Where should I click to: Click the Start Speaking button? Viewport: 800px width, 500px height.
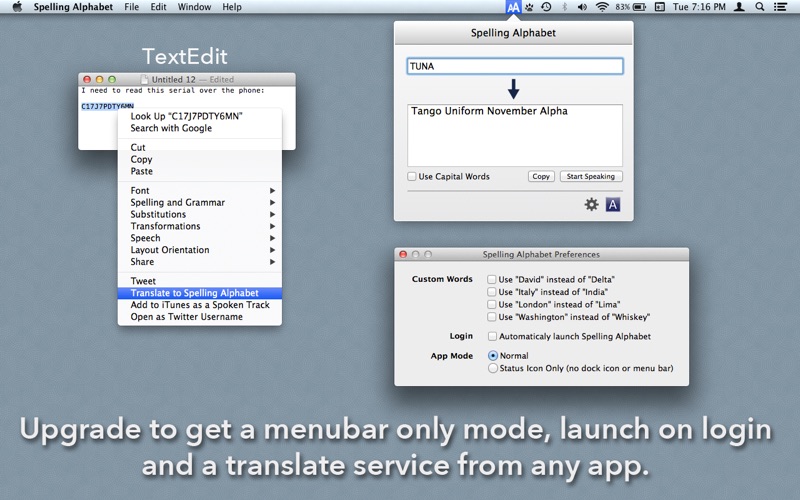click(591, 177)
